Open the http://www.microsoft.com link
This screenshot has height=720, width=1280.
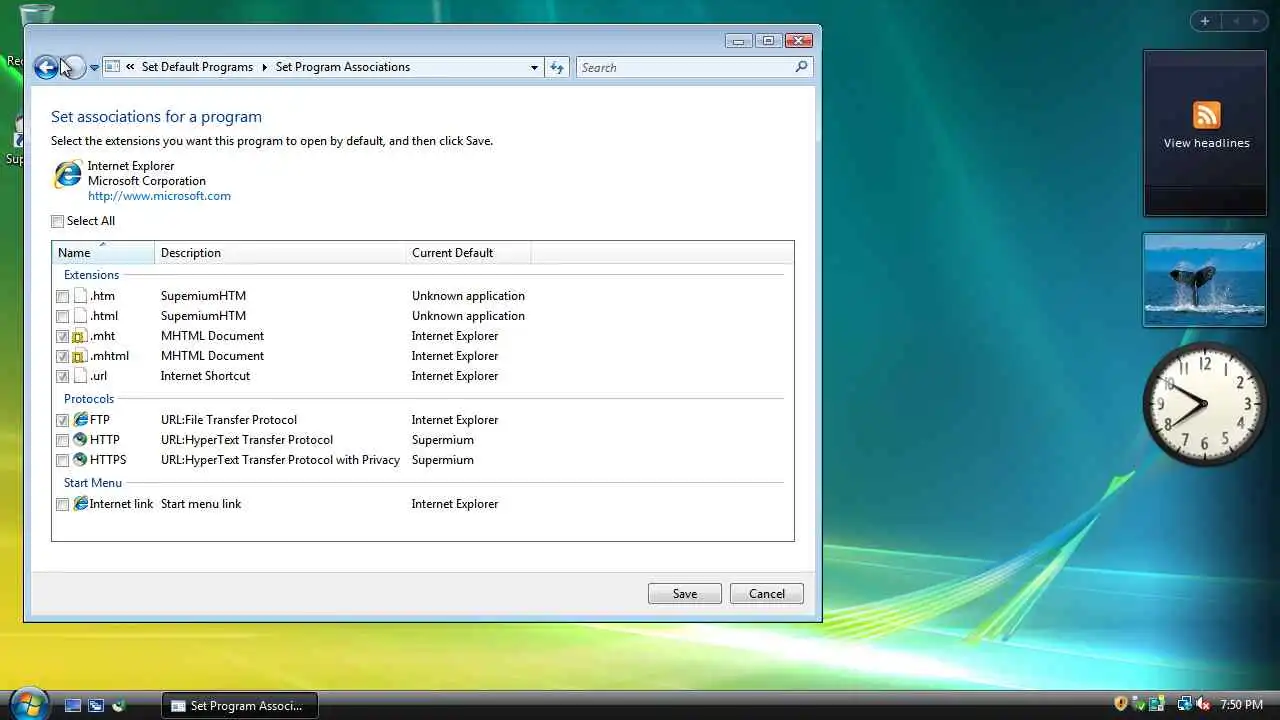159,196
